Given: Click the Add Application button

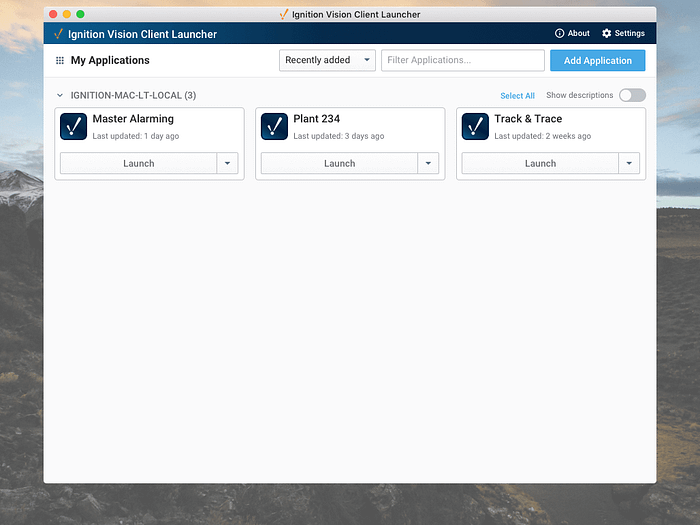Looking at the screenshot, I should [597, 60].
